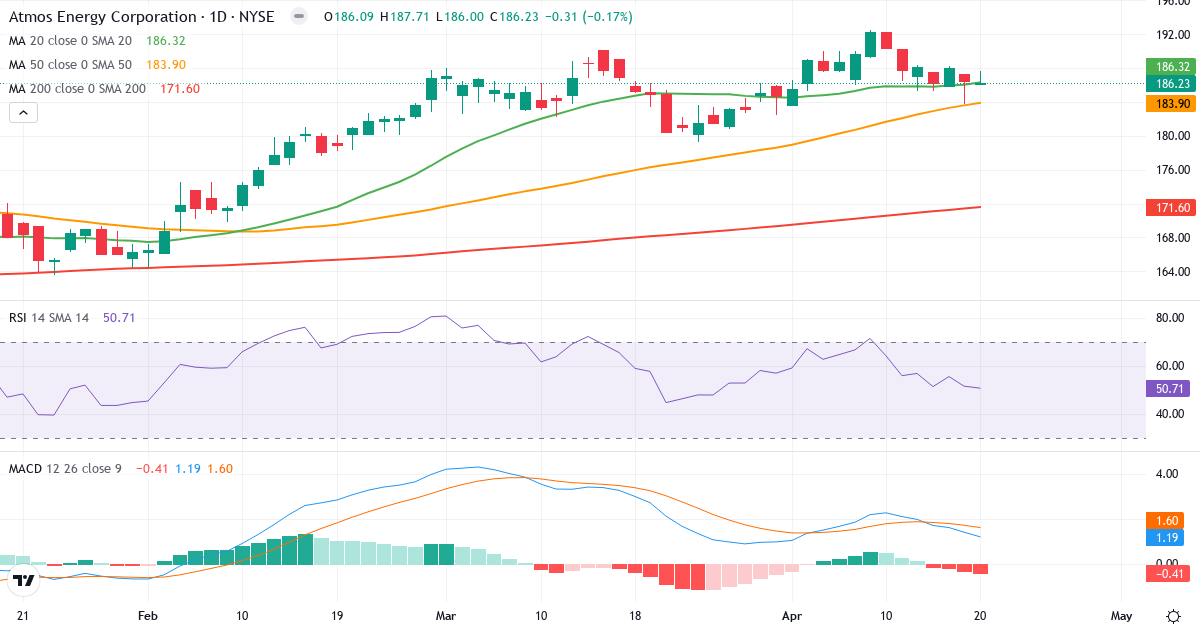Select the TradingView logo

coord(22,578)
